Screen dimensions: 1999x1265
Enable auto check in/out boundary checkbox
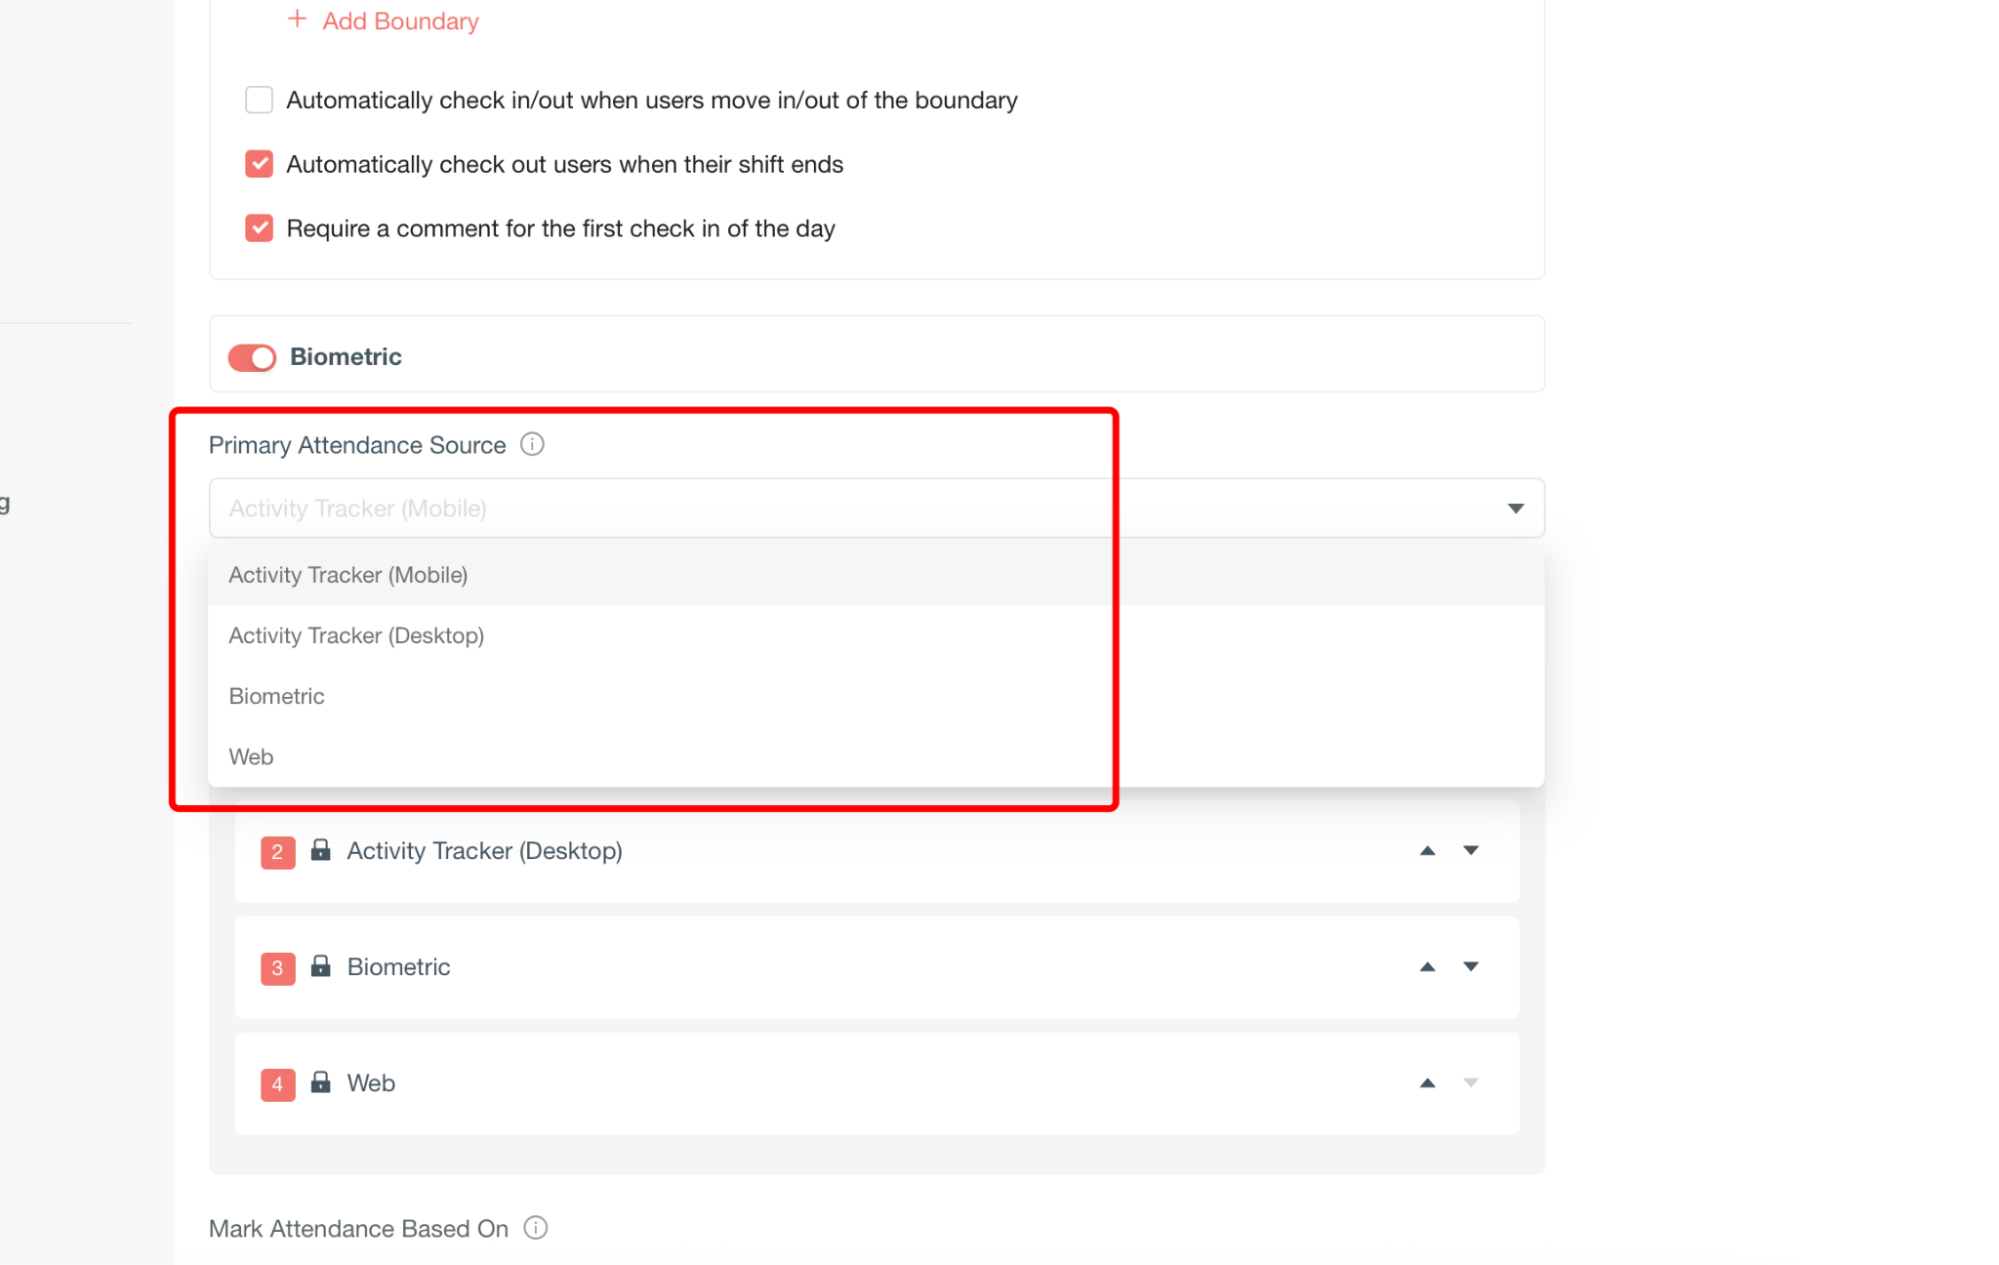[x=259, y=100]
